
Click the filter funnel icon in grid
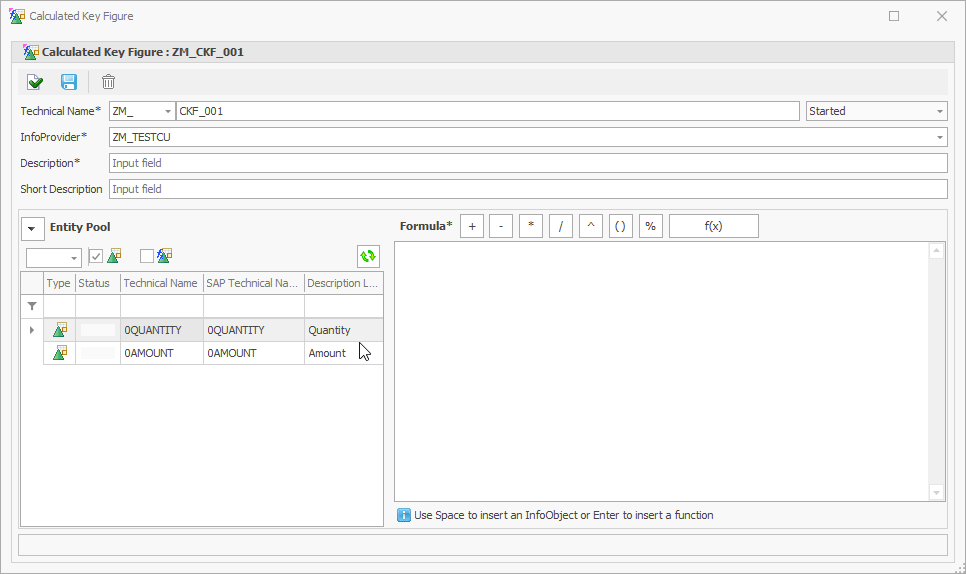[x=32, y=306]
